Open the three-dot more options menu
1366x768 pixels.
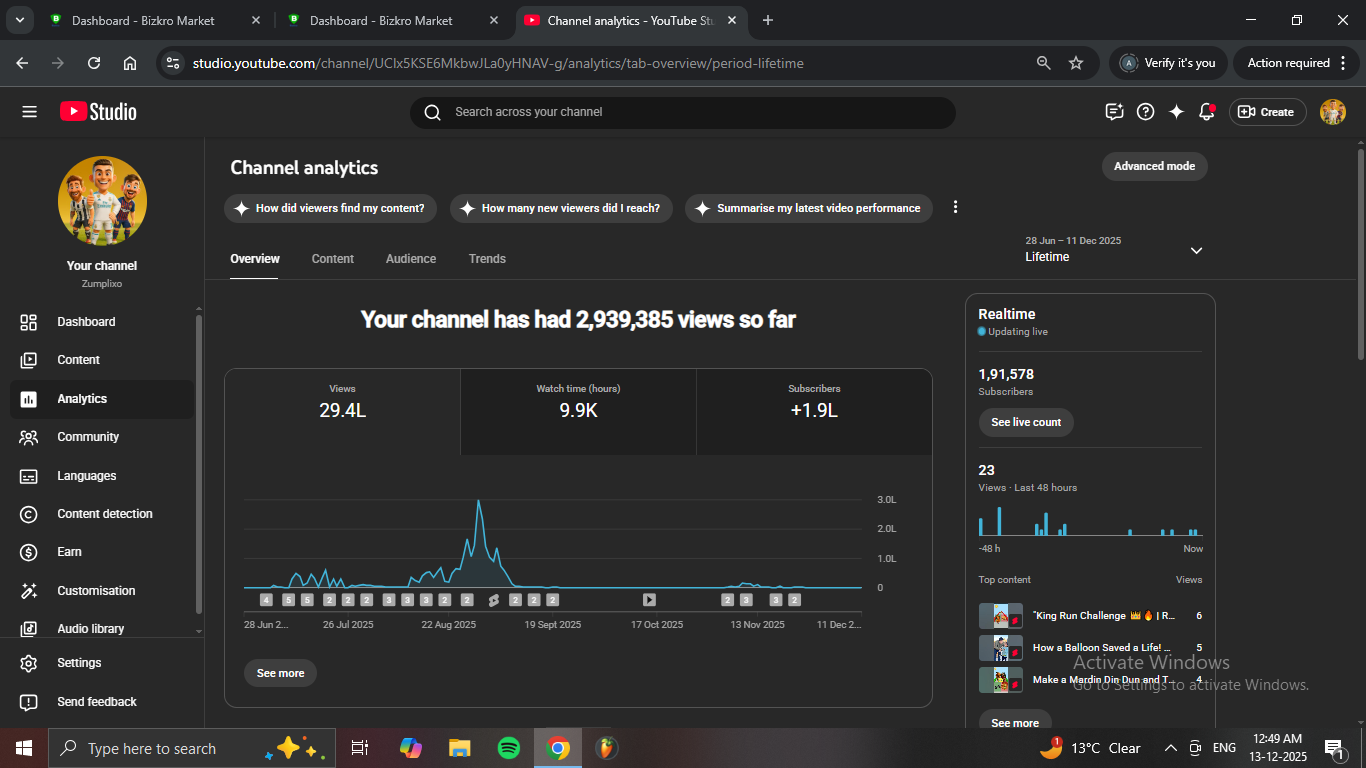(955, 207)
